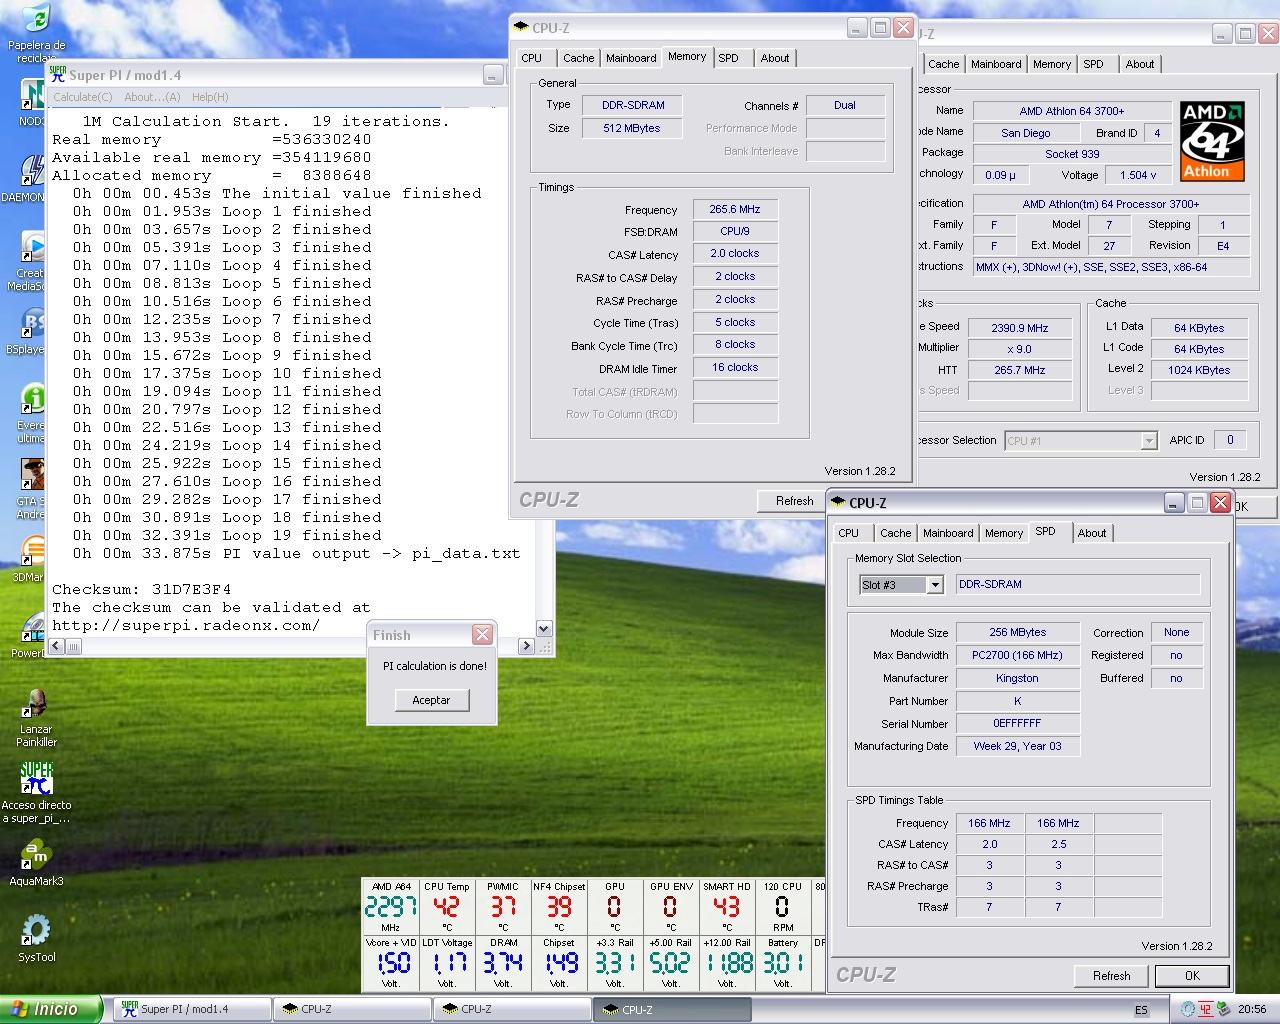Screen dimensions: 1280x1024
Task: Open the SysTool desktop shortcut
Action: click(x=36, y=931)
